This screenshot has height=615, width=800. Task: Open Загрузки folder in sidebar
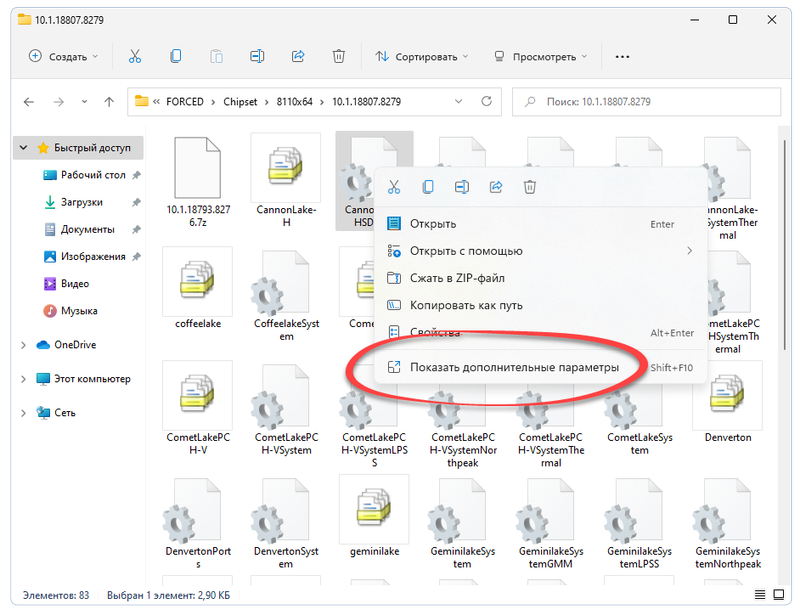(81, 202)
